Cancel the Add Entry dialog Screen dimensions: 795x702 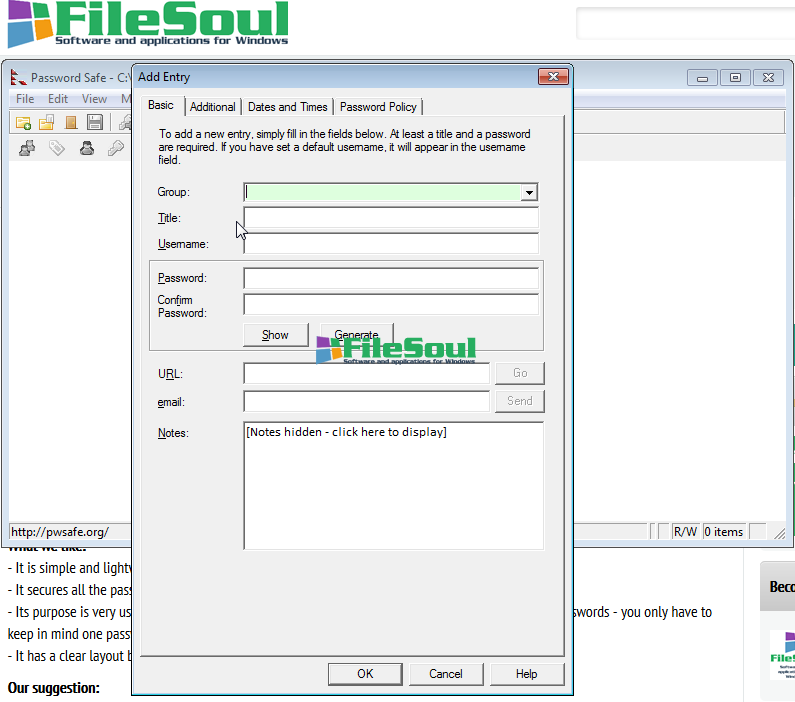(445, 674)
